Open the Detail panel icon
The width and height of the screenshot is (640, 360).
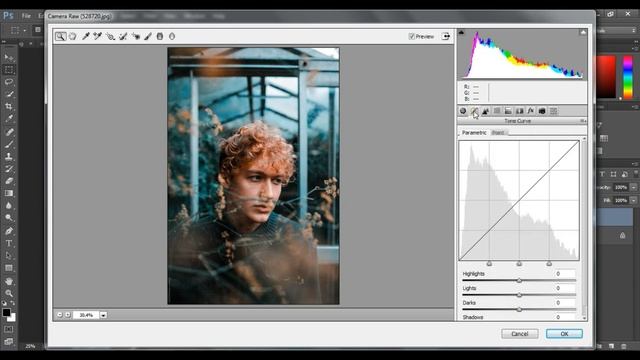[486, 111]
